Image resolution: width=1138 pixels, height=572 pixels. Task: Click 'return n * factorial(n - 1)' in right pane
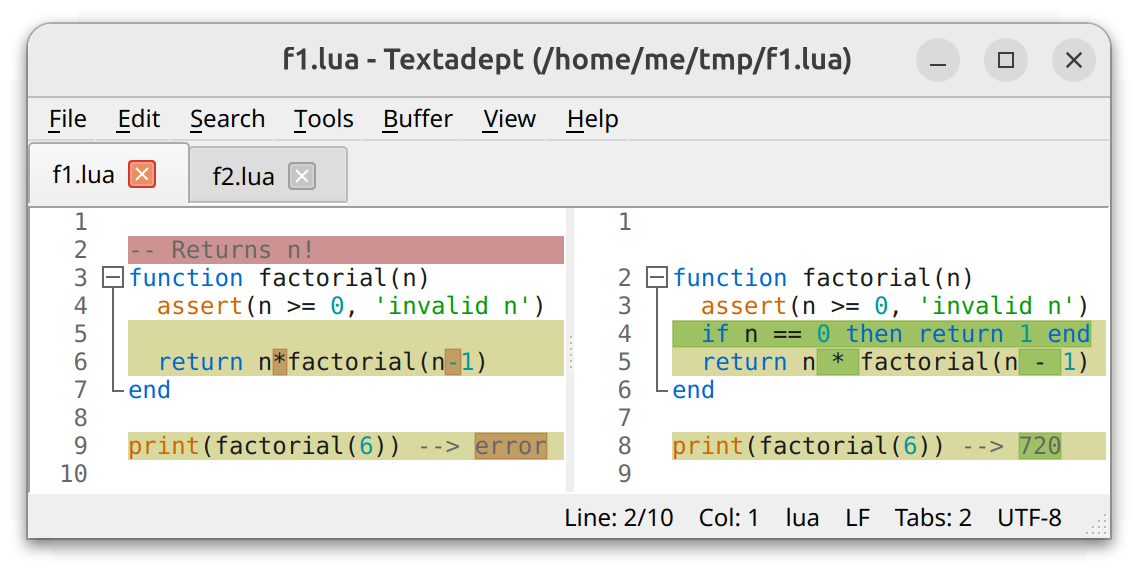[x=896, y=361]
